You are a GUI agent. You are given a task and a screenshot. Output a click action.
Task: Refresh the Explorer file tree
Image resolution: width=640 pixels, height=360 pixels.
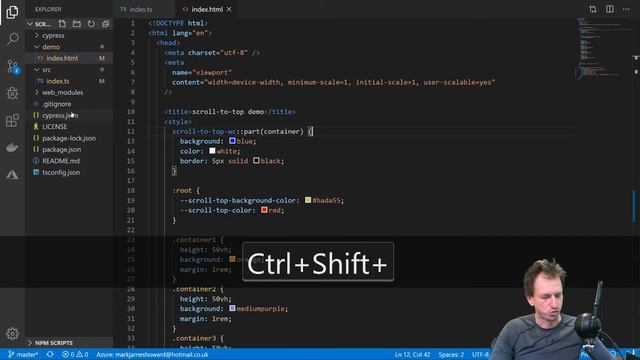tap(91, 24)
